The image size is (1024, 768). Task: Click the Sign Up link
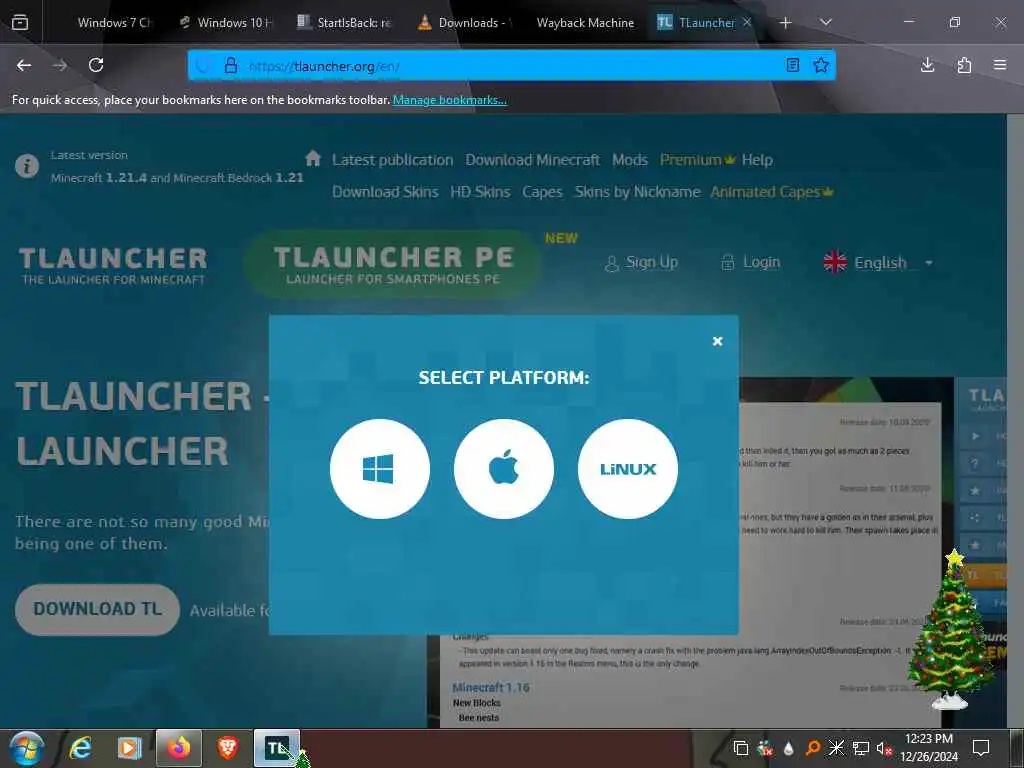(x=641, y=263)
